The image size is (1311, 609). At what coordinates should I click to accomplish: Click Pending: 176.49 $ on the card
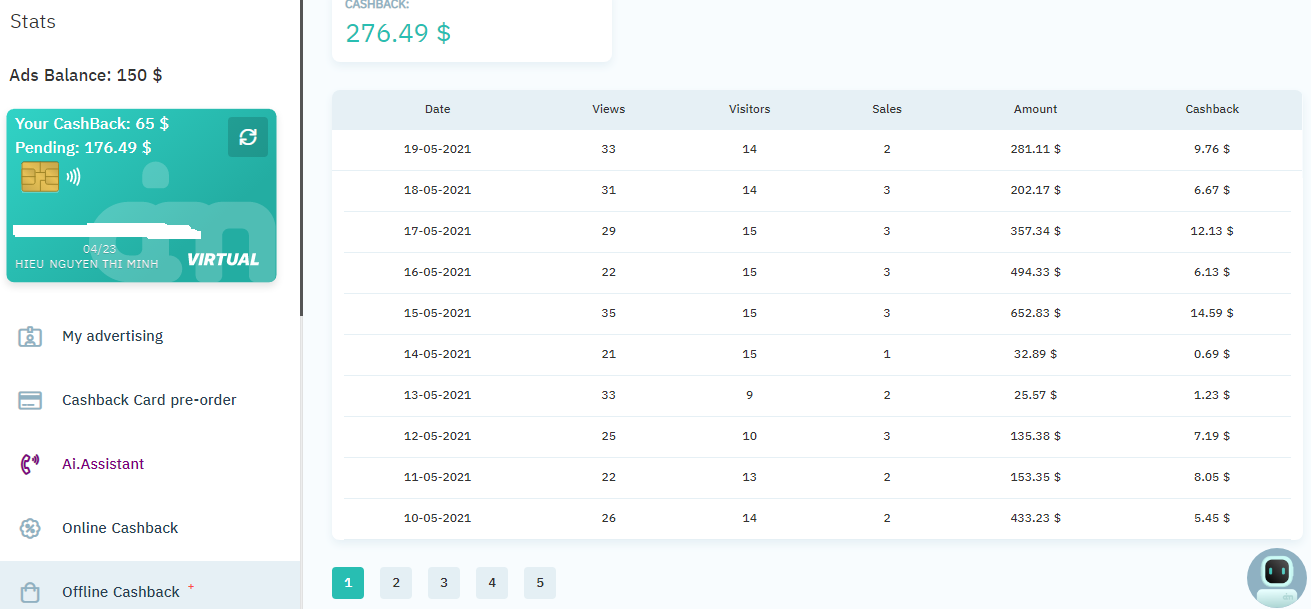coord(83,148)
